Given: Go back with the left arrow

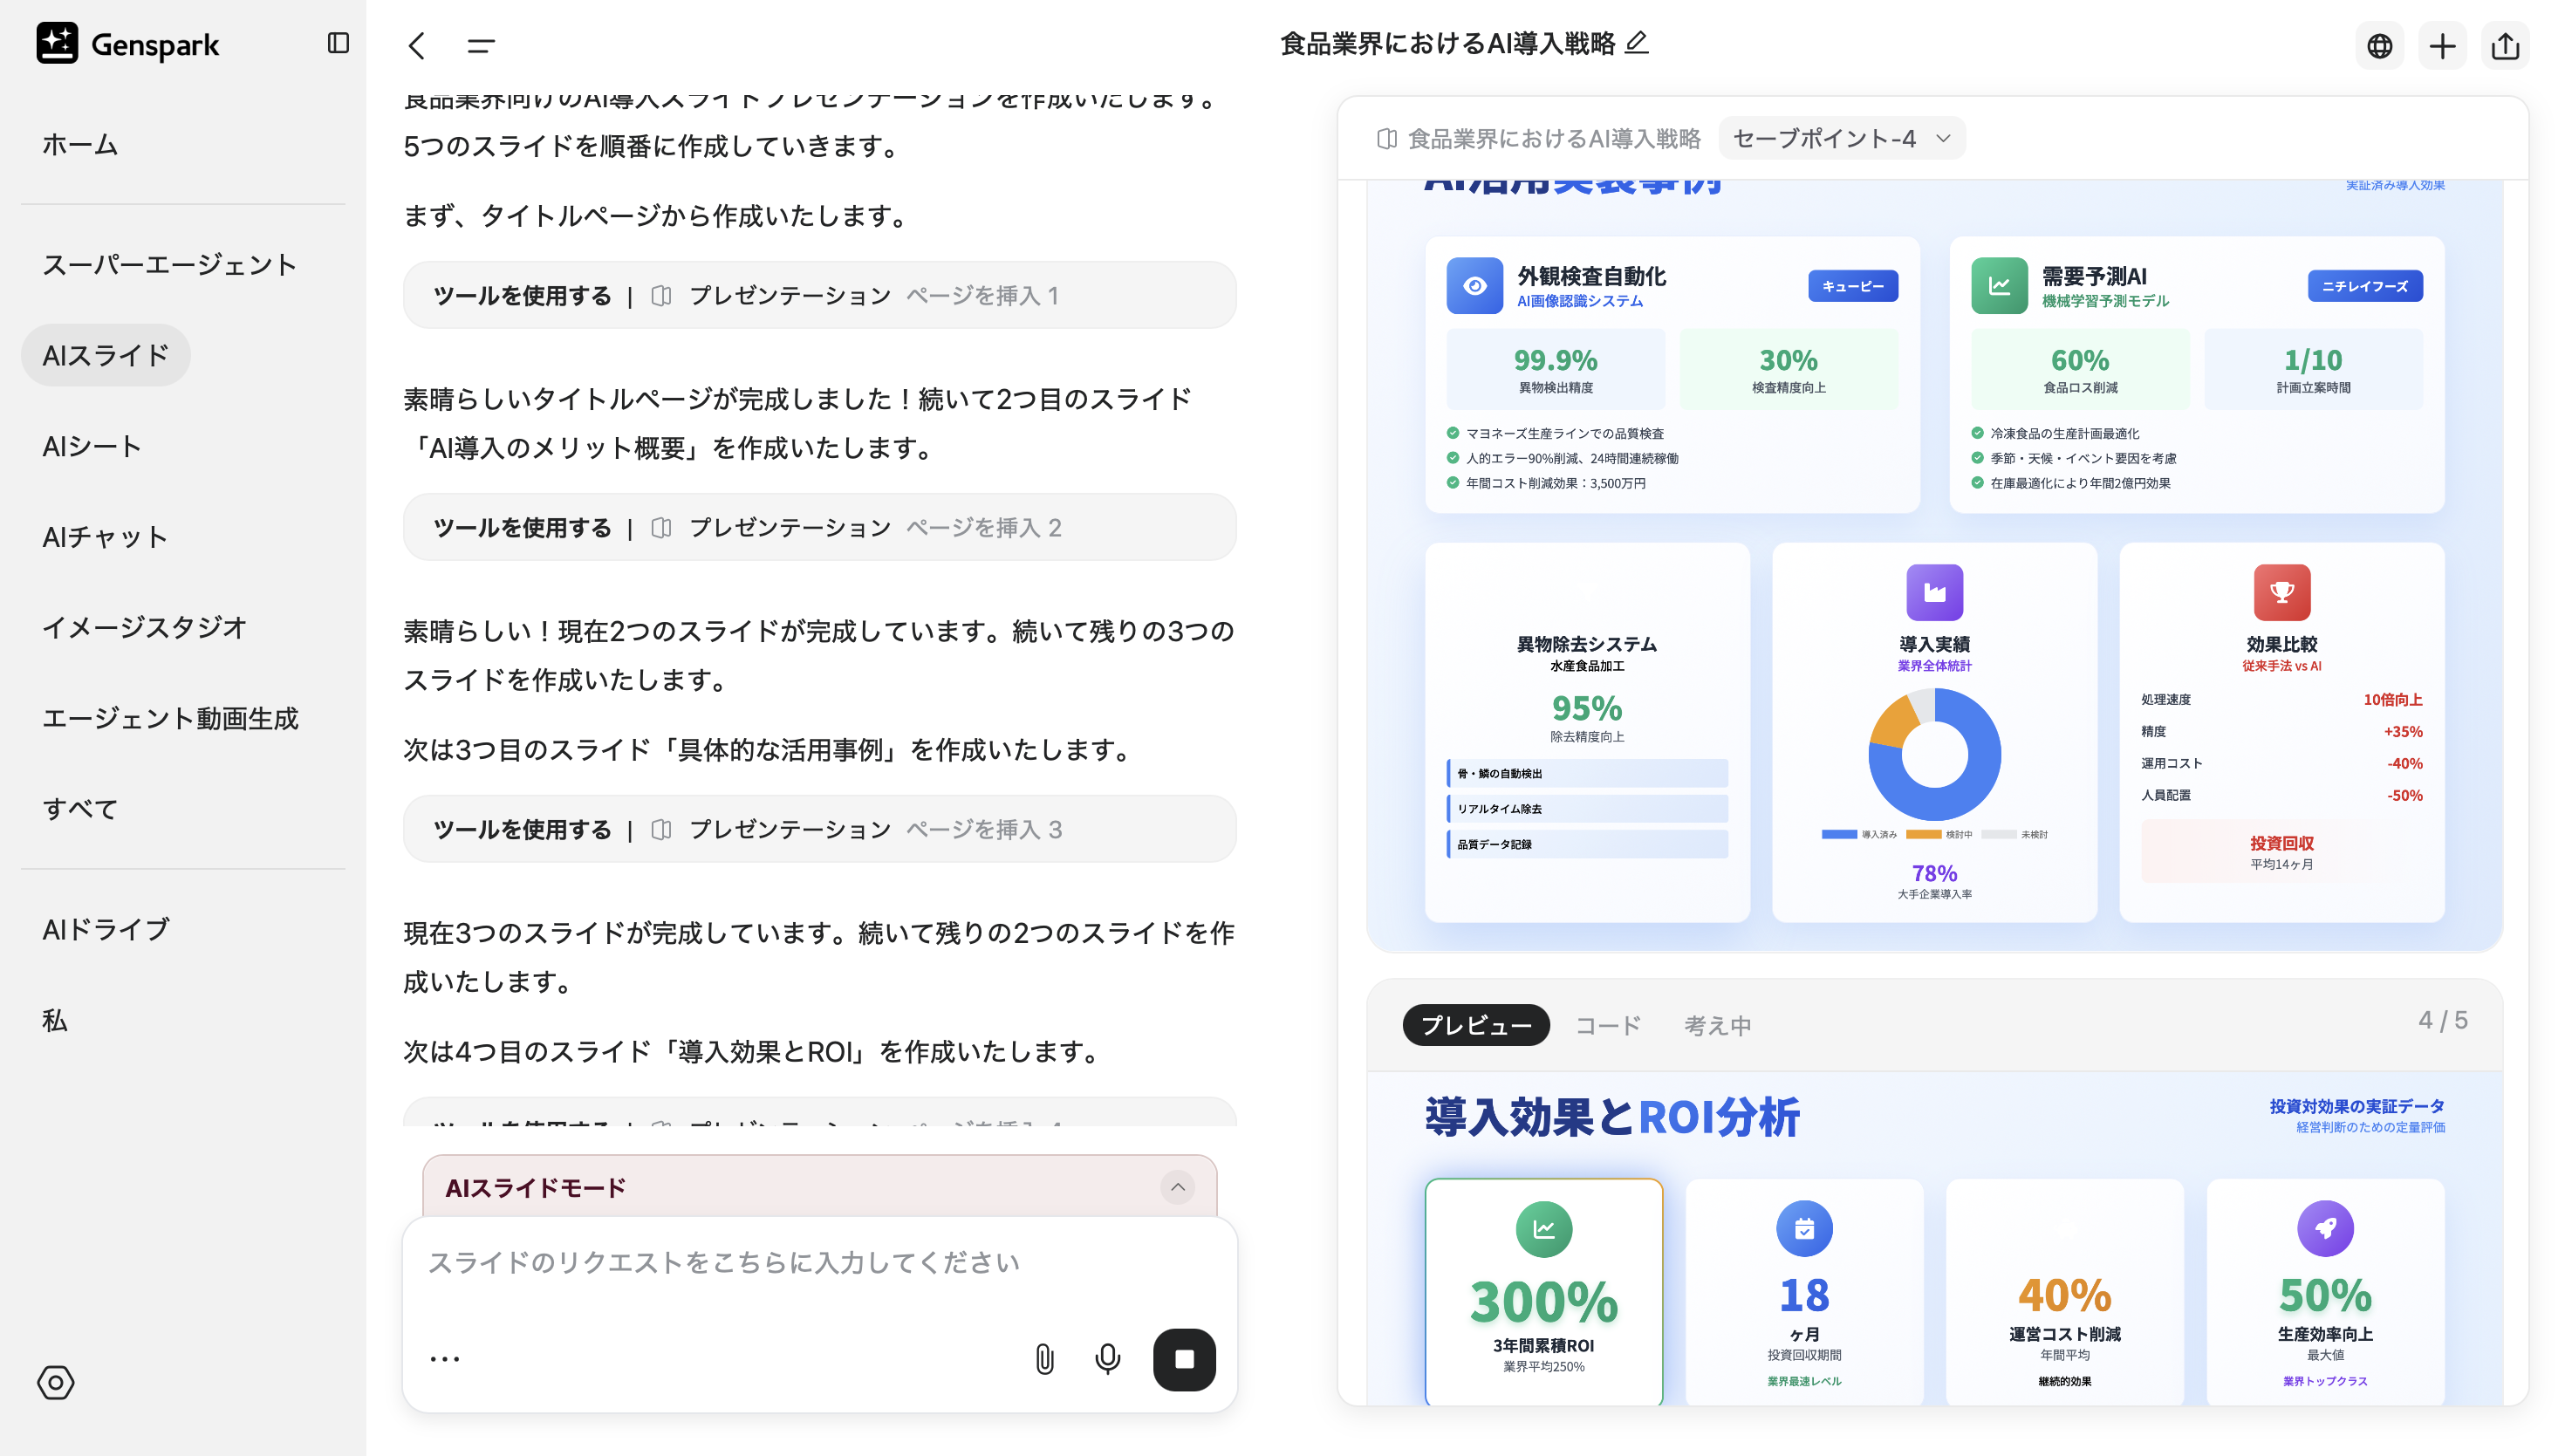Looking at the screenshot, I should coord(418,45).
